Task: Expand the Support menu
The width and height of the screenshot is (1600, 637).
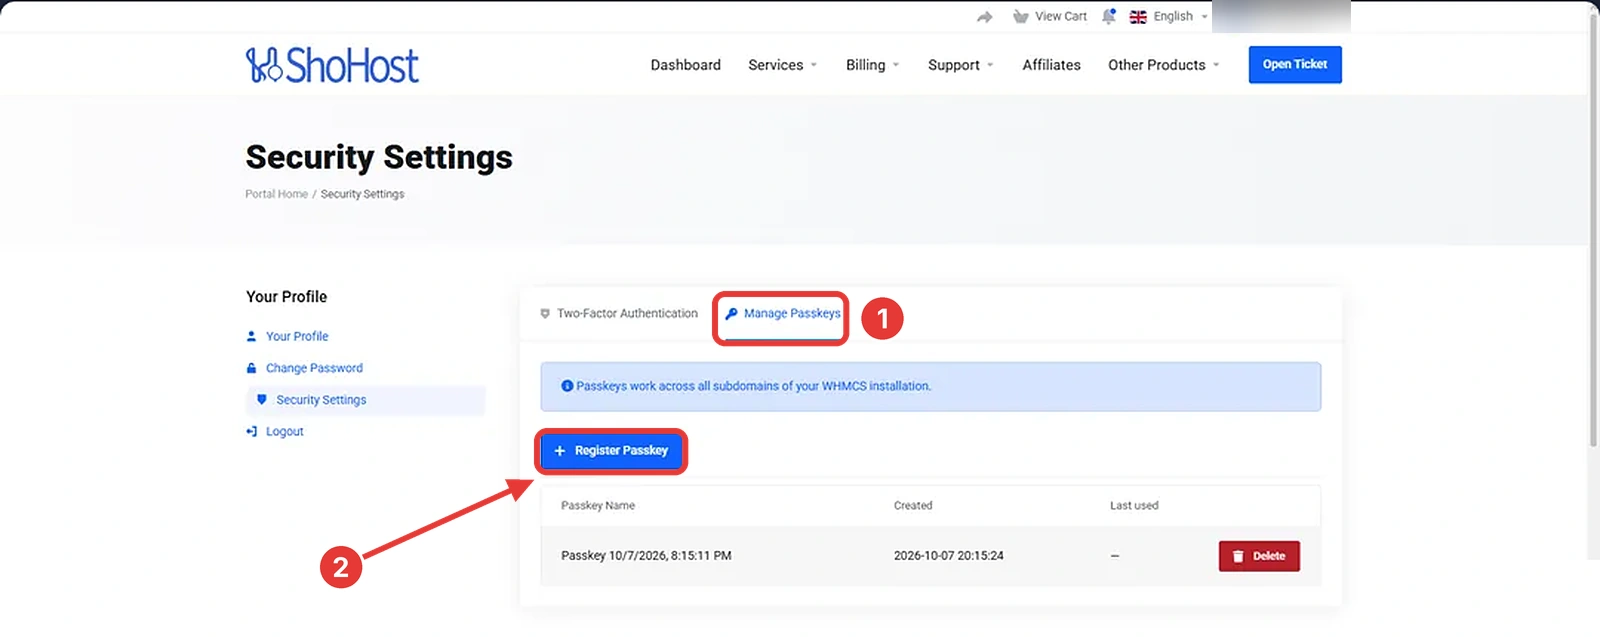Action: tap(960, 65)
